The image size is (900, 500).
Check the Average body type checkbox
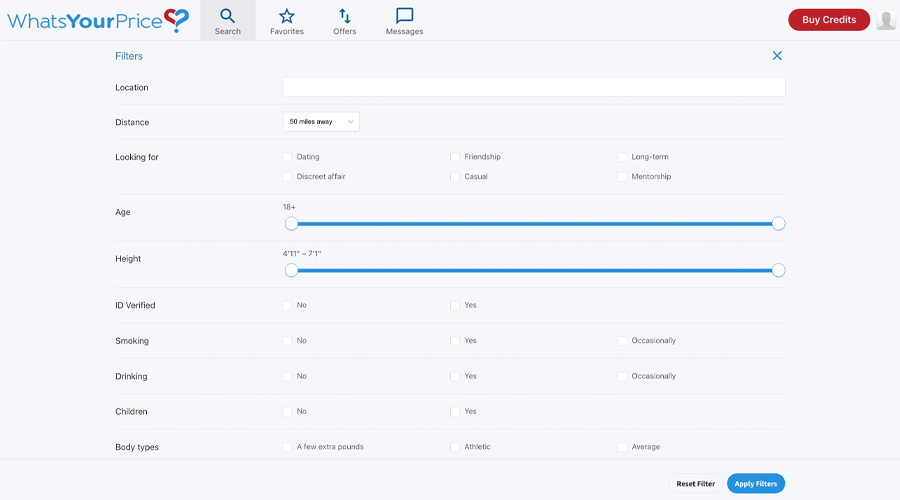click(x=622, y=447)
